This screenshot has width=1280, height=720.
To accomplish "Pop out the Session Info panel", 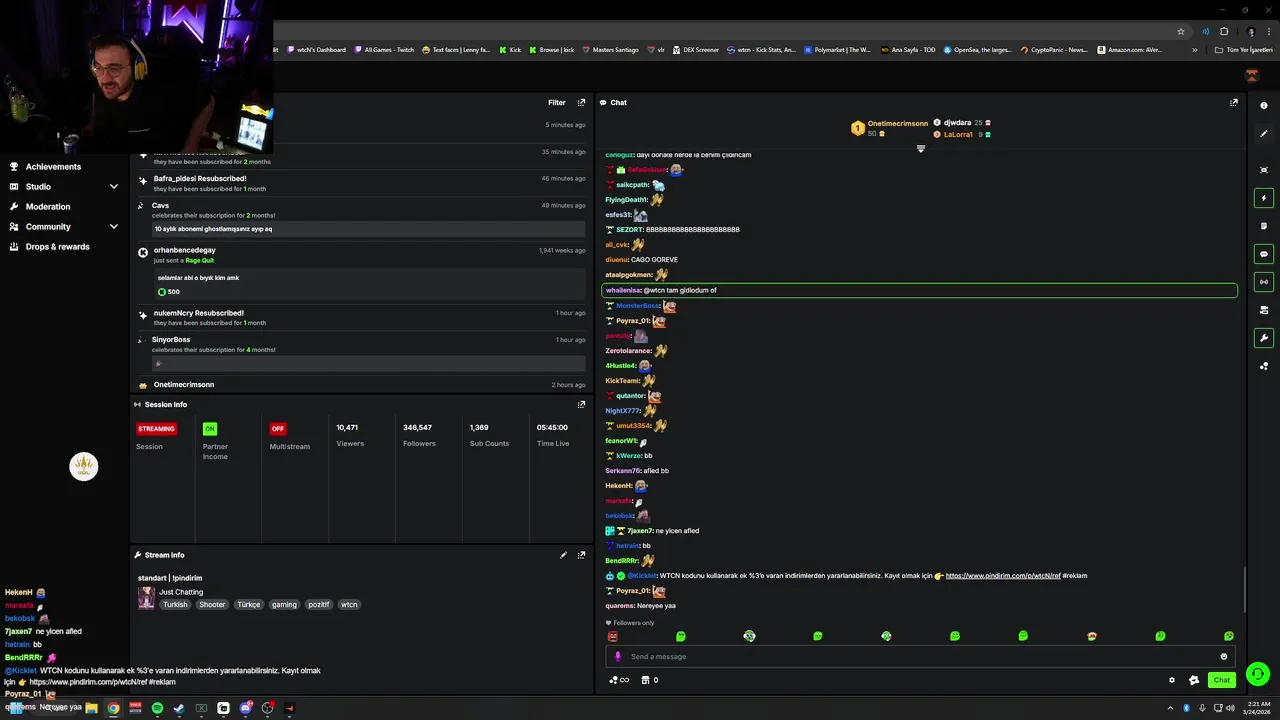I will 581,404.
